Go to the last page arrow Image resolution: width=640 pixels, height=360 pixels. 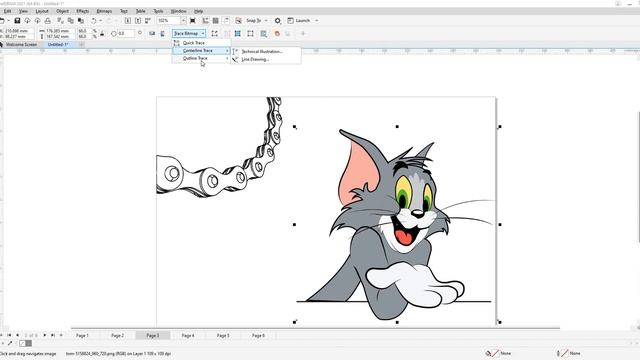[53, 335]
